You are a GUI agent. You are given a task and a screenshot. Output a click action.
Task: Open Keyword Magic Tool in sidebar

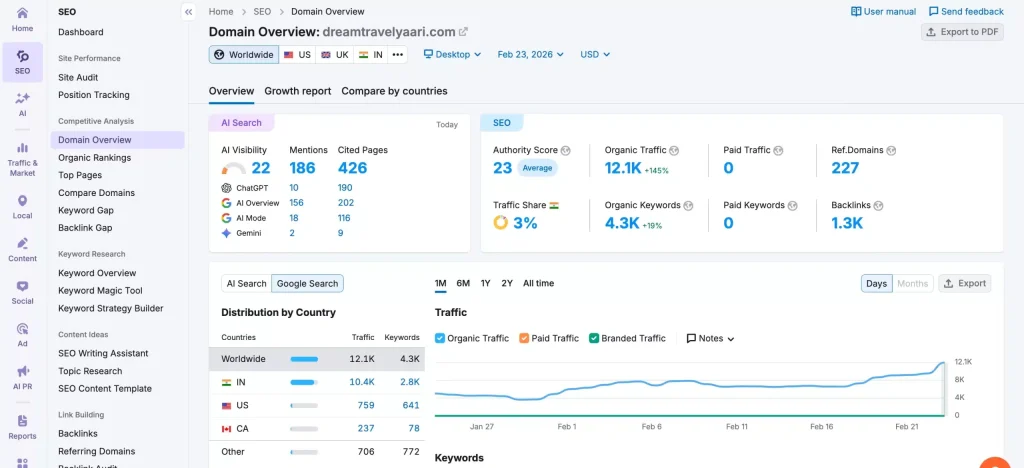pos(100,290)
